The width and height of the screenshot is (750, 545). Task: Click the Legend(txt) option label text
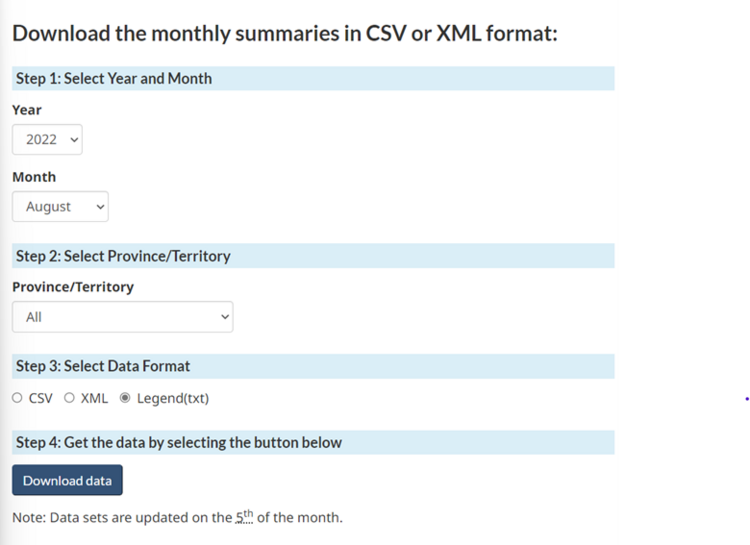(173, 398)
